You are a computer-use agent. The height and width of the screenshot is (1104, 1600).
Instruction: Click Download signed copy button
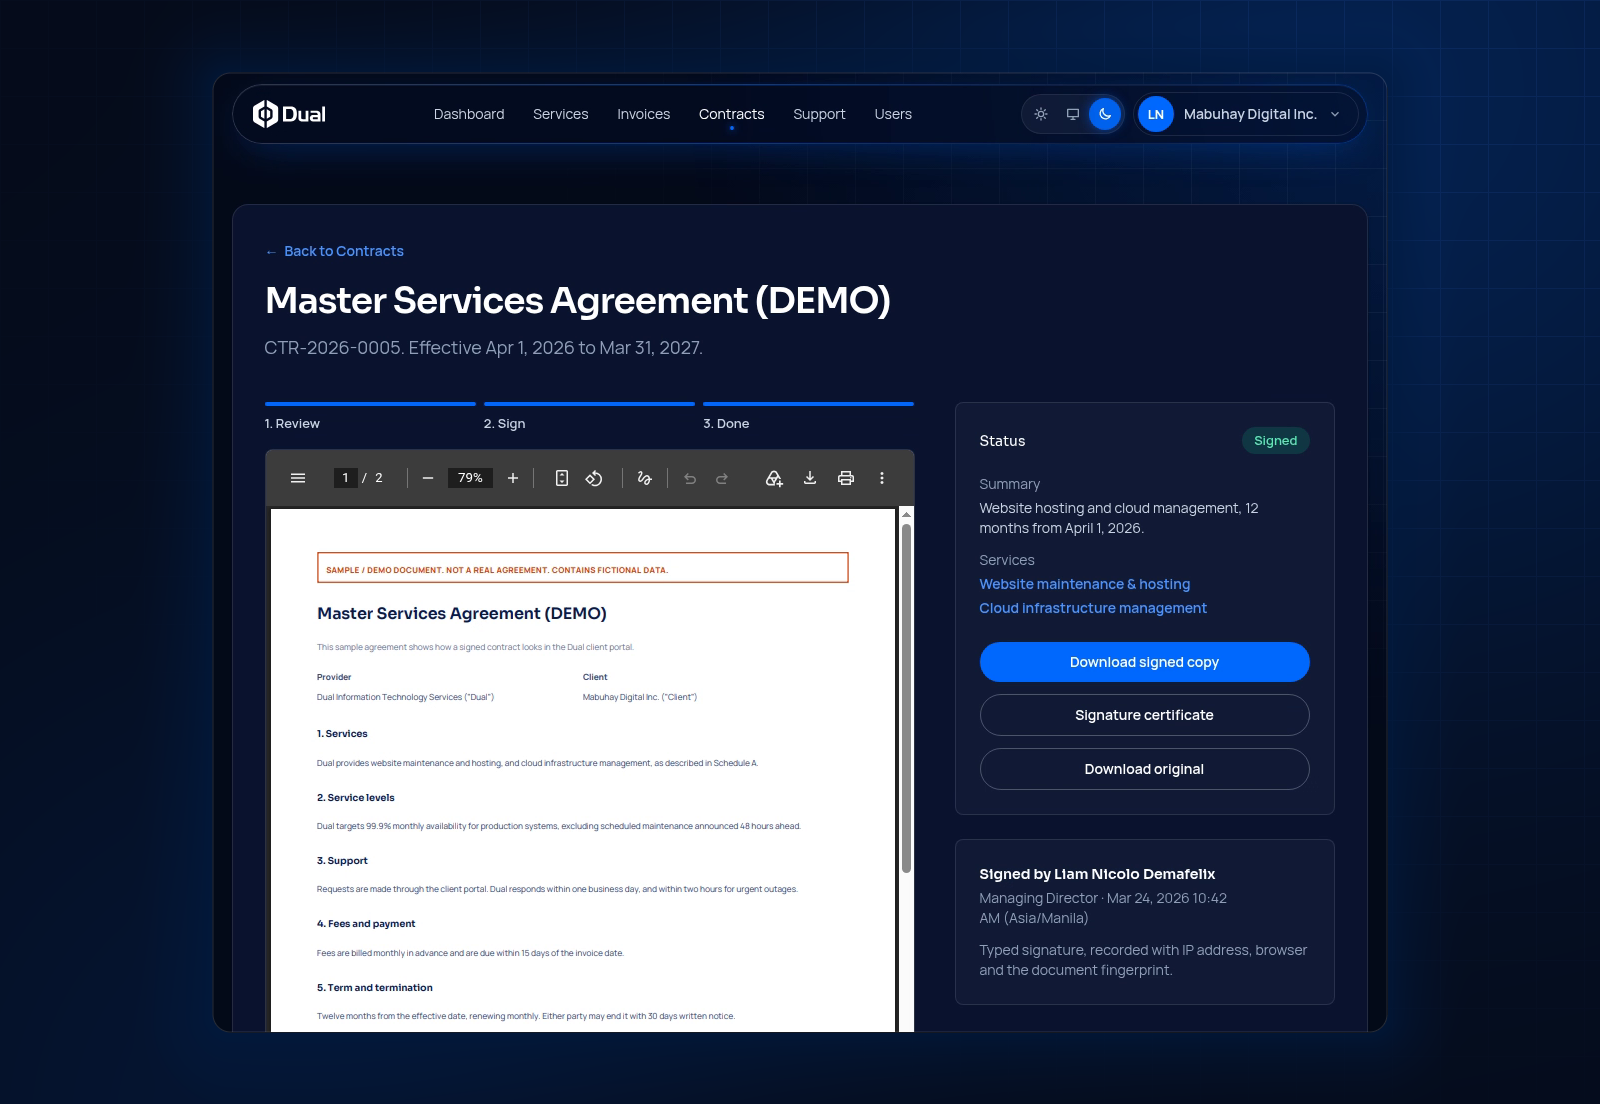(1145, 662)
